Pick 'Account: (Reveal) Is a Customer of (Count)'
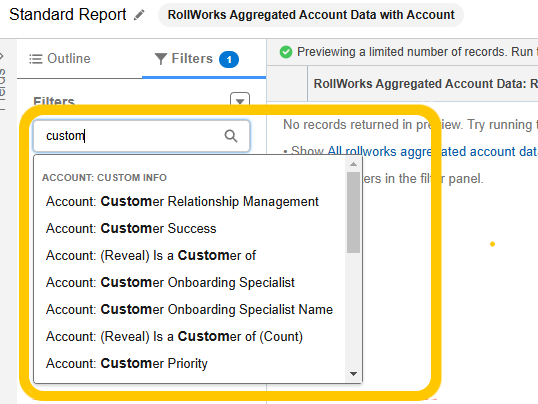 click(174, 337)
